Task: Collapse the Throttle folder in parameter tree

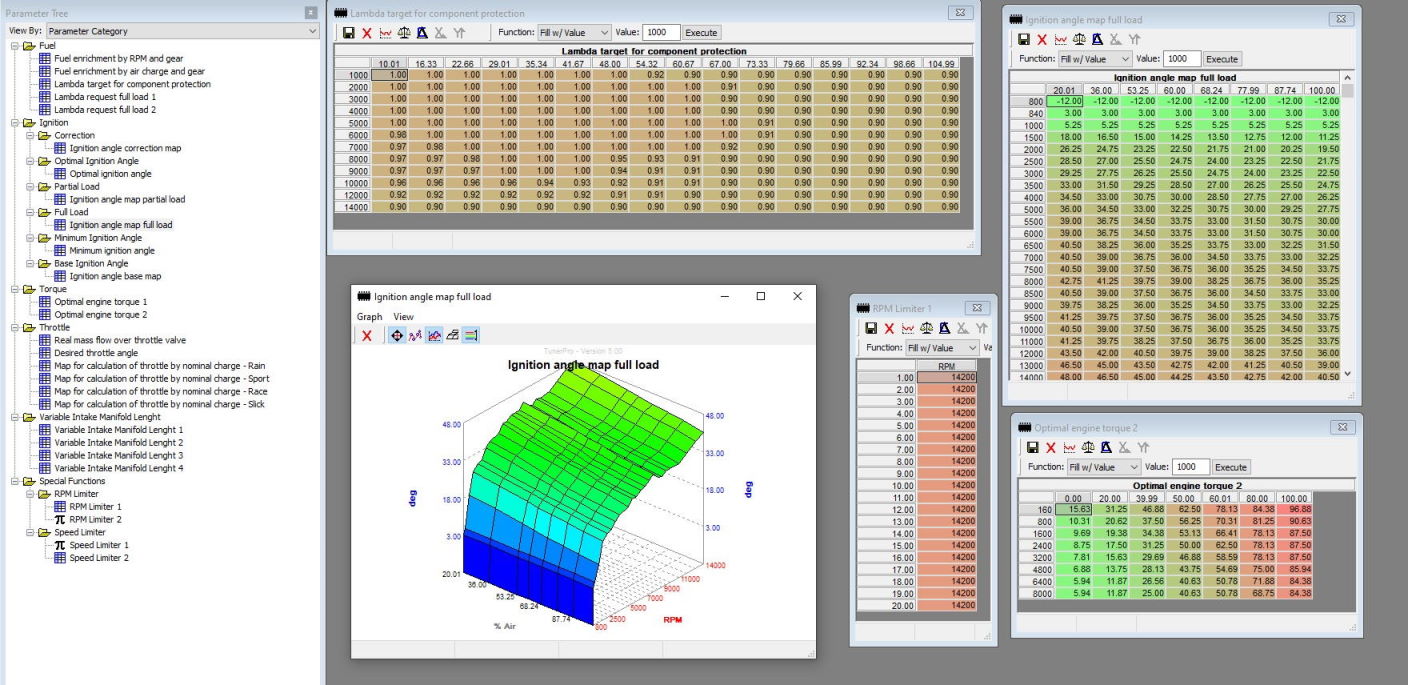Action: tap(15, 327)
